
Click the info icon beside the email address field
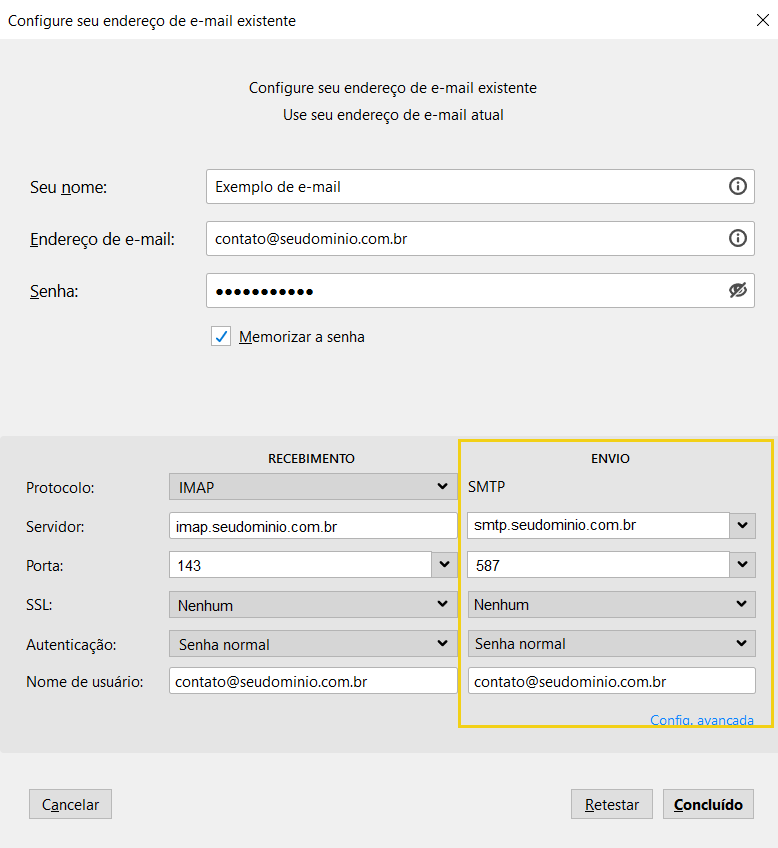(738, 238)
